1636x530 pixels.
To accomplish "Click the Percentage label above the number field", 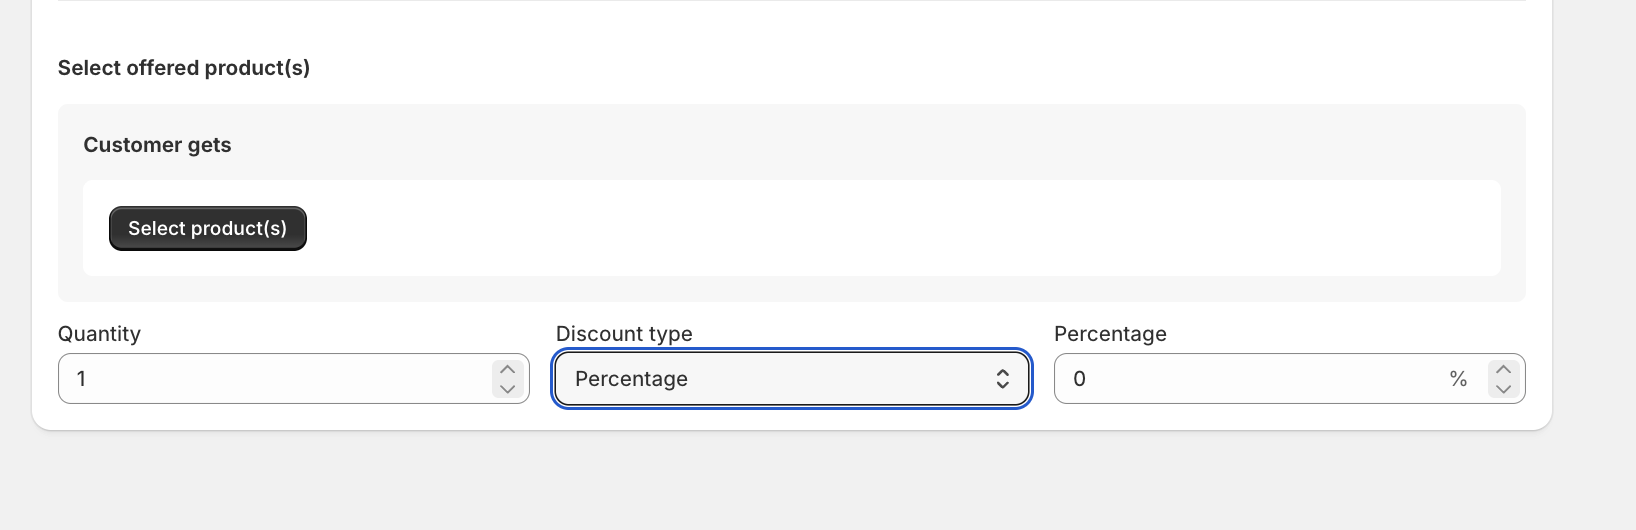I will [1110, 334].
